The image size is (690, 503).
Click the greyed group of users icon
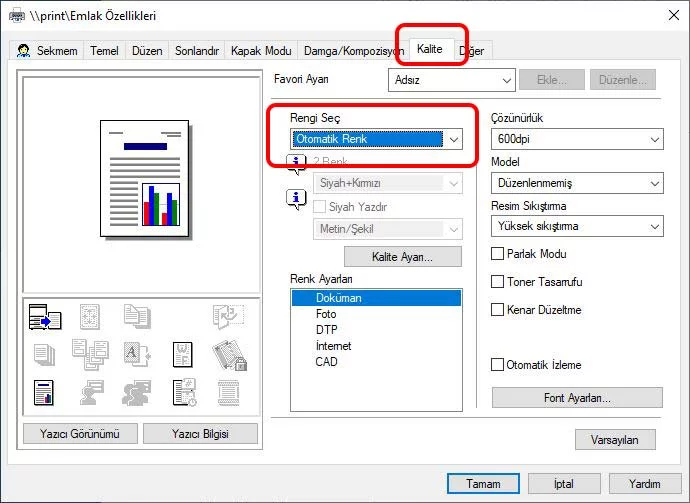tap(136, 393)
